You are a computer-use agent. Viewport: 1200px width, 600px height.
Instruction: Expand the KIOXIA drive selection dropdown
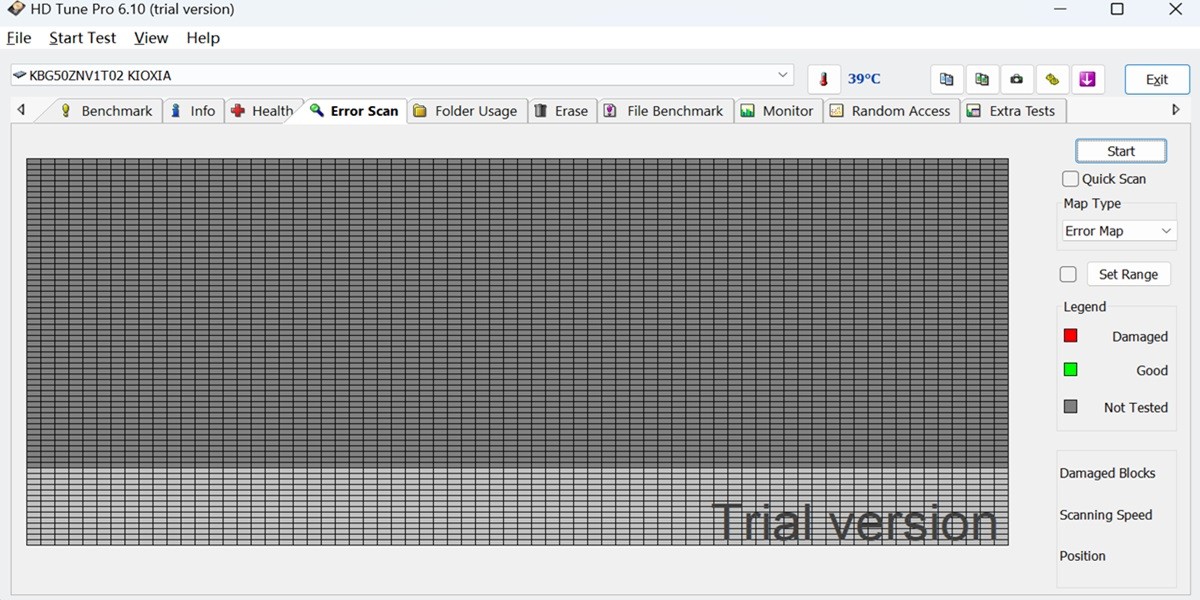click(783, 76)
